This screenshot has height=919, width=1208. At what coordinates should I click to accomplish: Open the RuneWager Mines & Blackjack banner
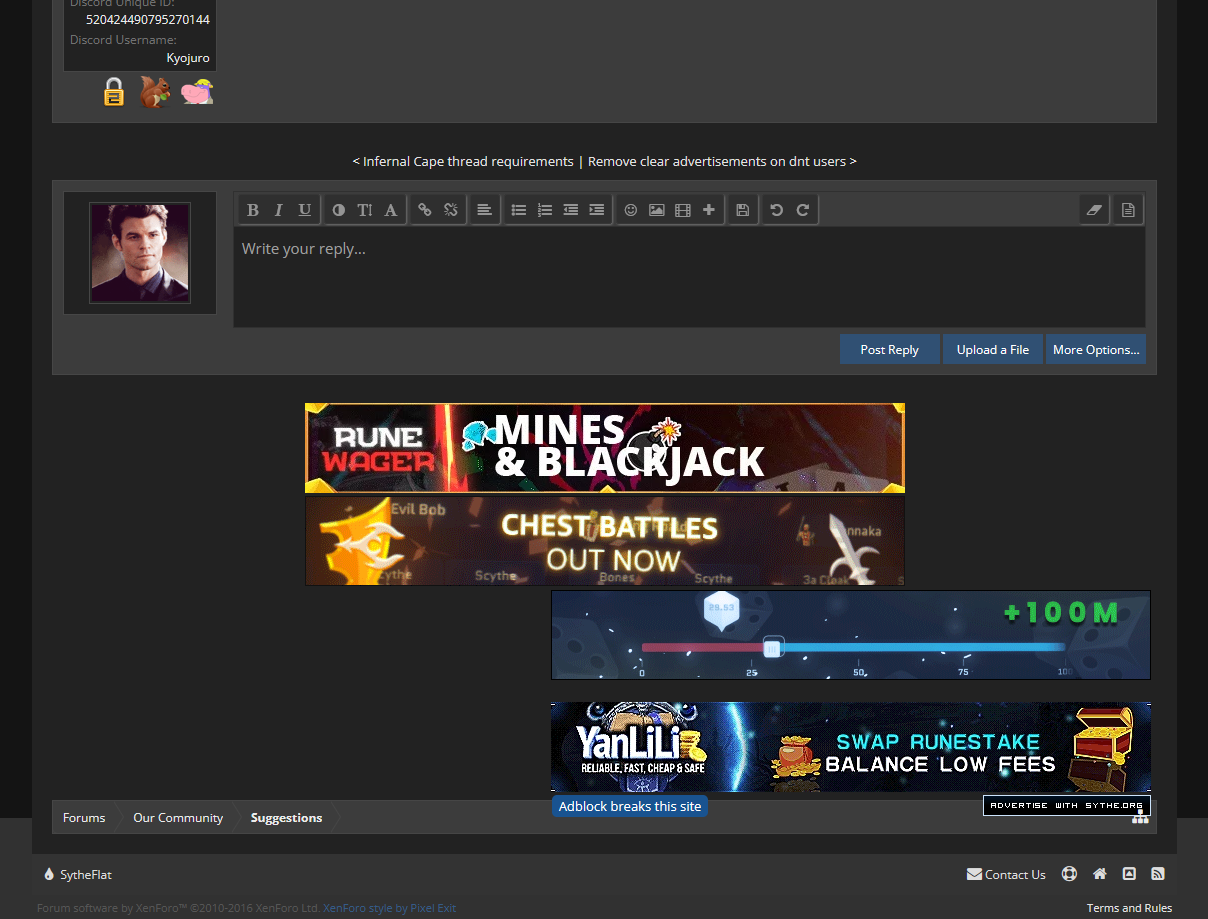pos(605,448)
